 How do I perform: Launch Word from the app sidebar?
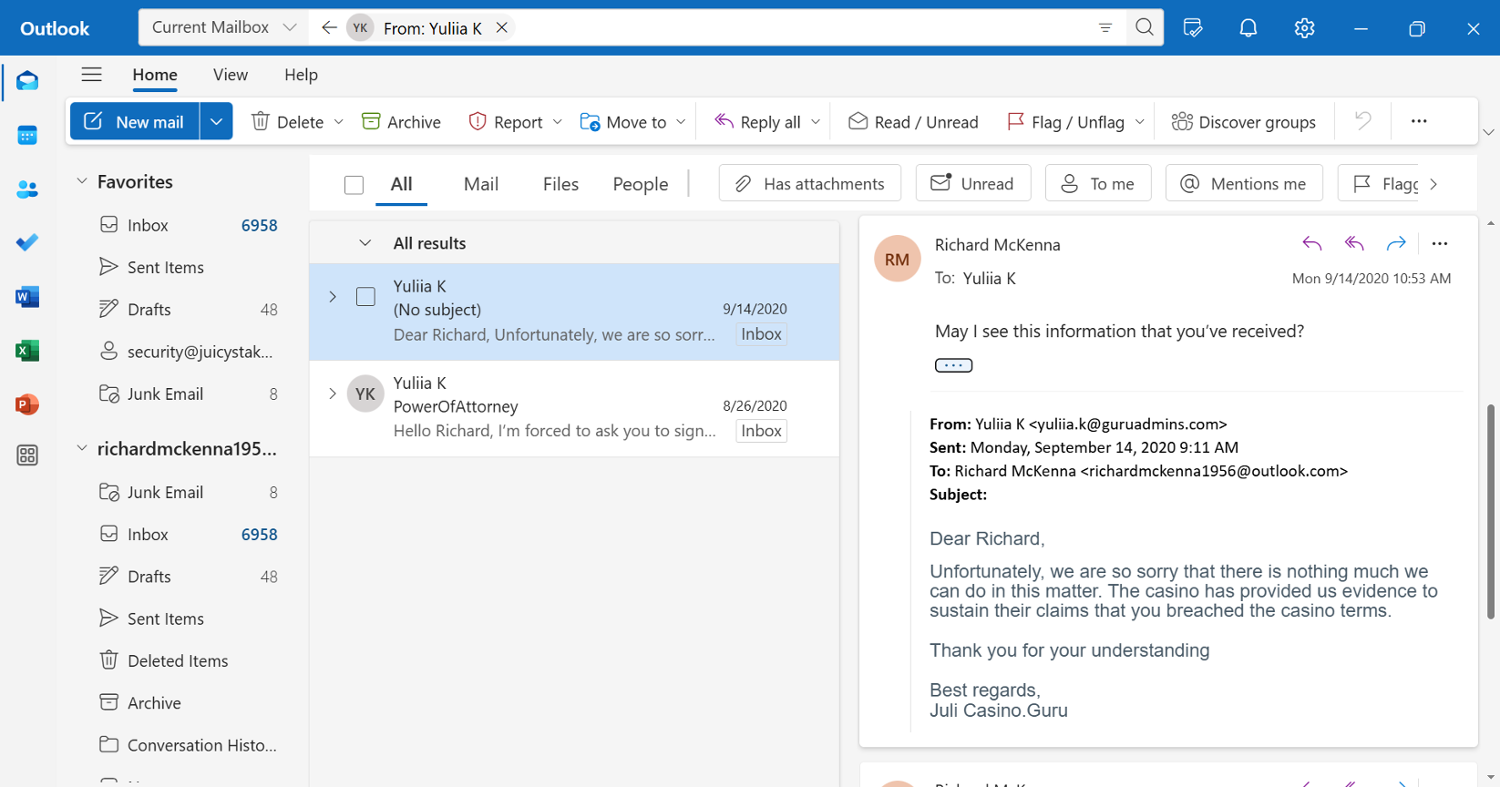(x=27, y=297)
